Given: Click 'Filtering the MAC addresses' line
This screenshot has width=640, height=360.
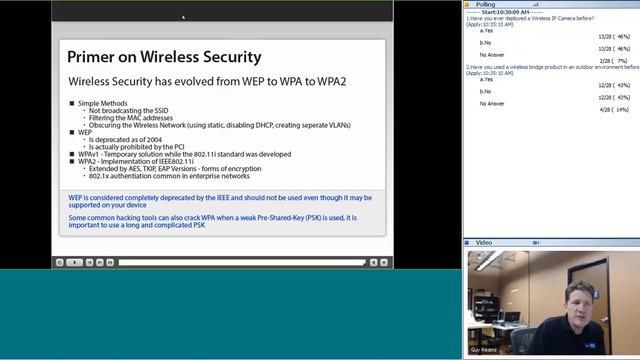Looking at the screenshot, I should point(131,118).
